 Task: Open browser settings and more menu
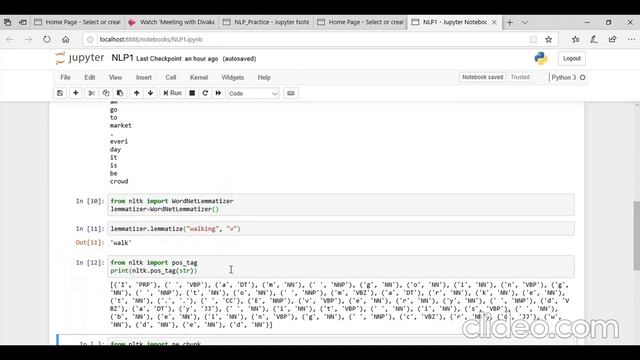pyautogui.click(x=631, y=40)
